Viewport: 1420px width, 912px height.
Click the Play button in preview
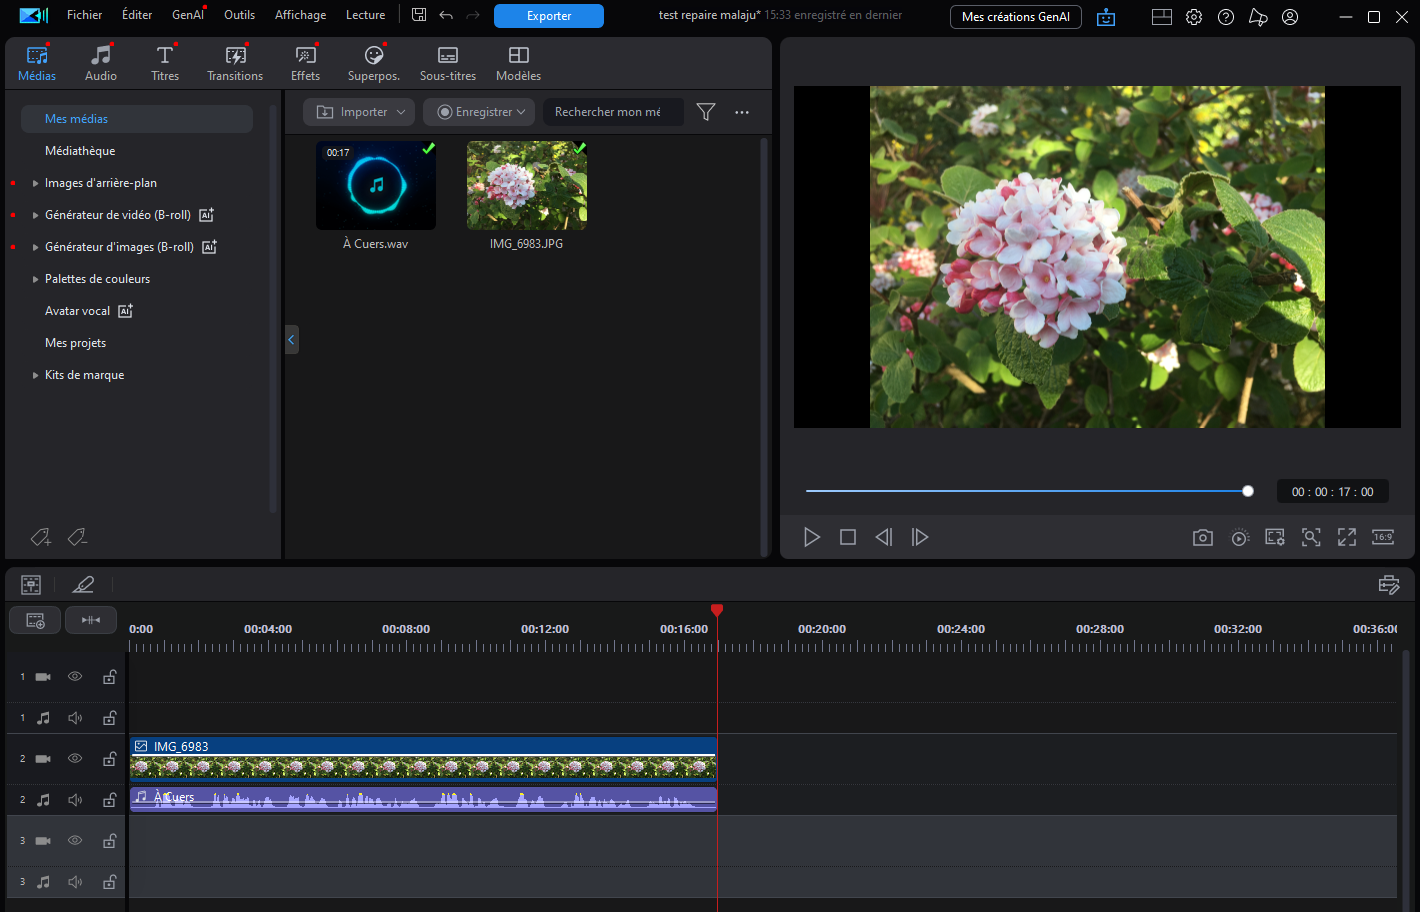tap(812, 538)
